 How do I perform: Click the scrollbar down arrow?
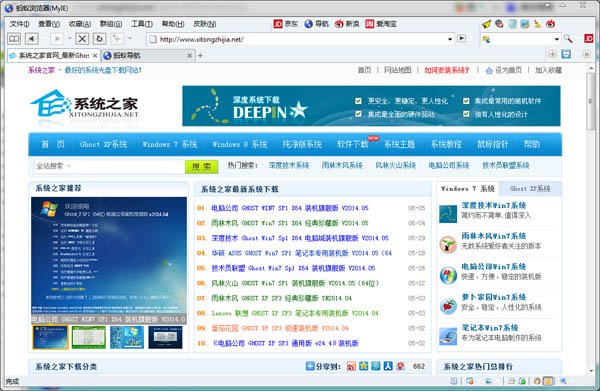click(592, 370)
